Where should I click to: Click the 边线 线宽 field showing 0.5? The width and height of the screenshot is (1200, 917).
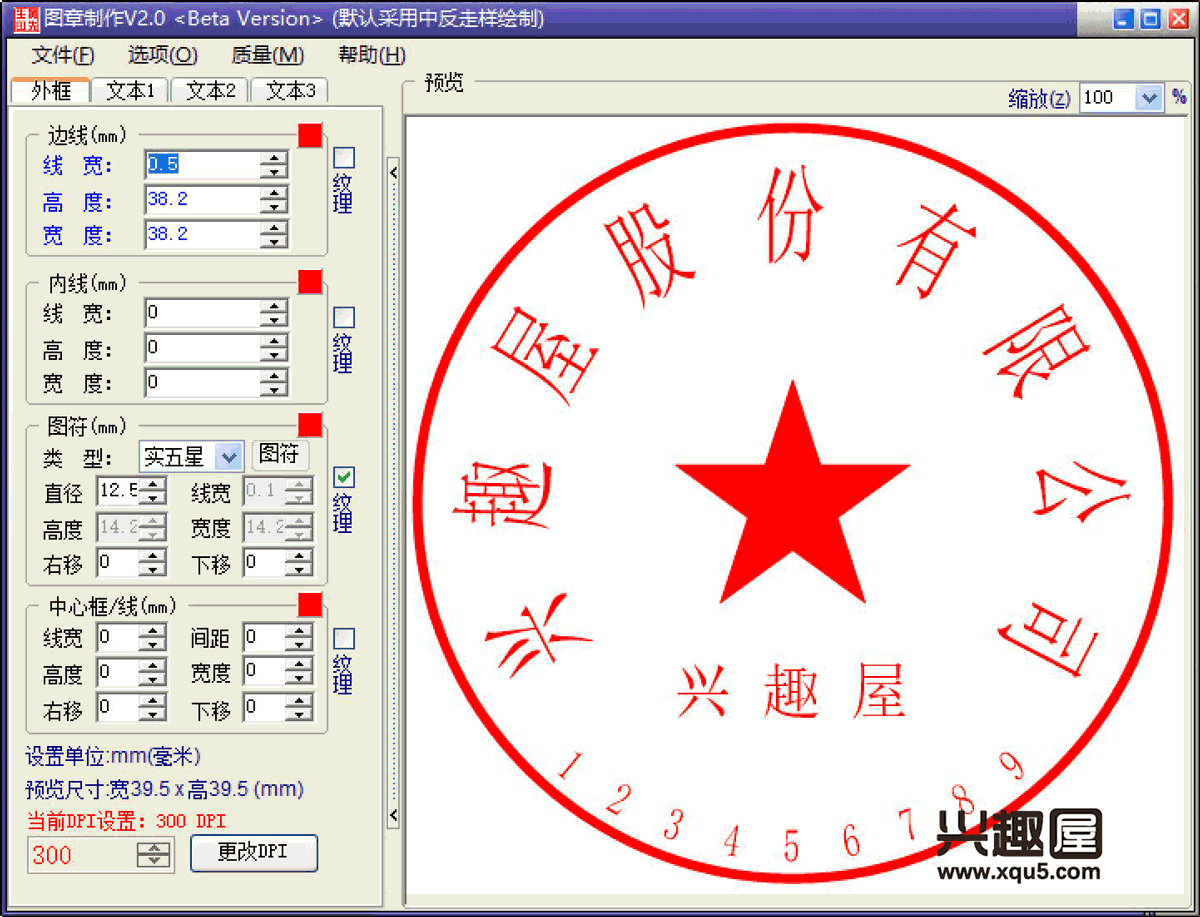point(203,165)
